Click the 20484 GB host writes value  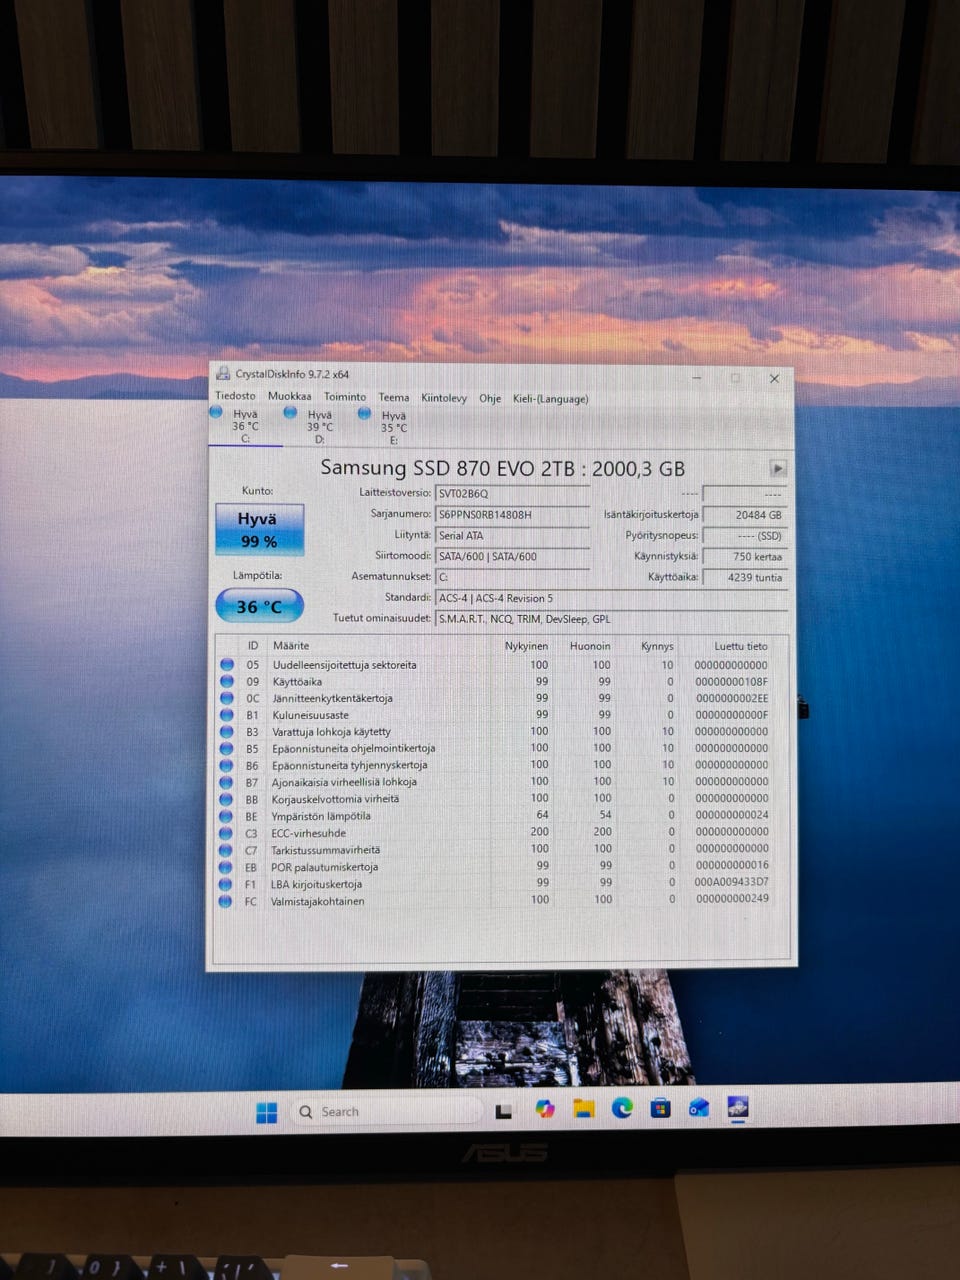745,515
